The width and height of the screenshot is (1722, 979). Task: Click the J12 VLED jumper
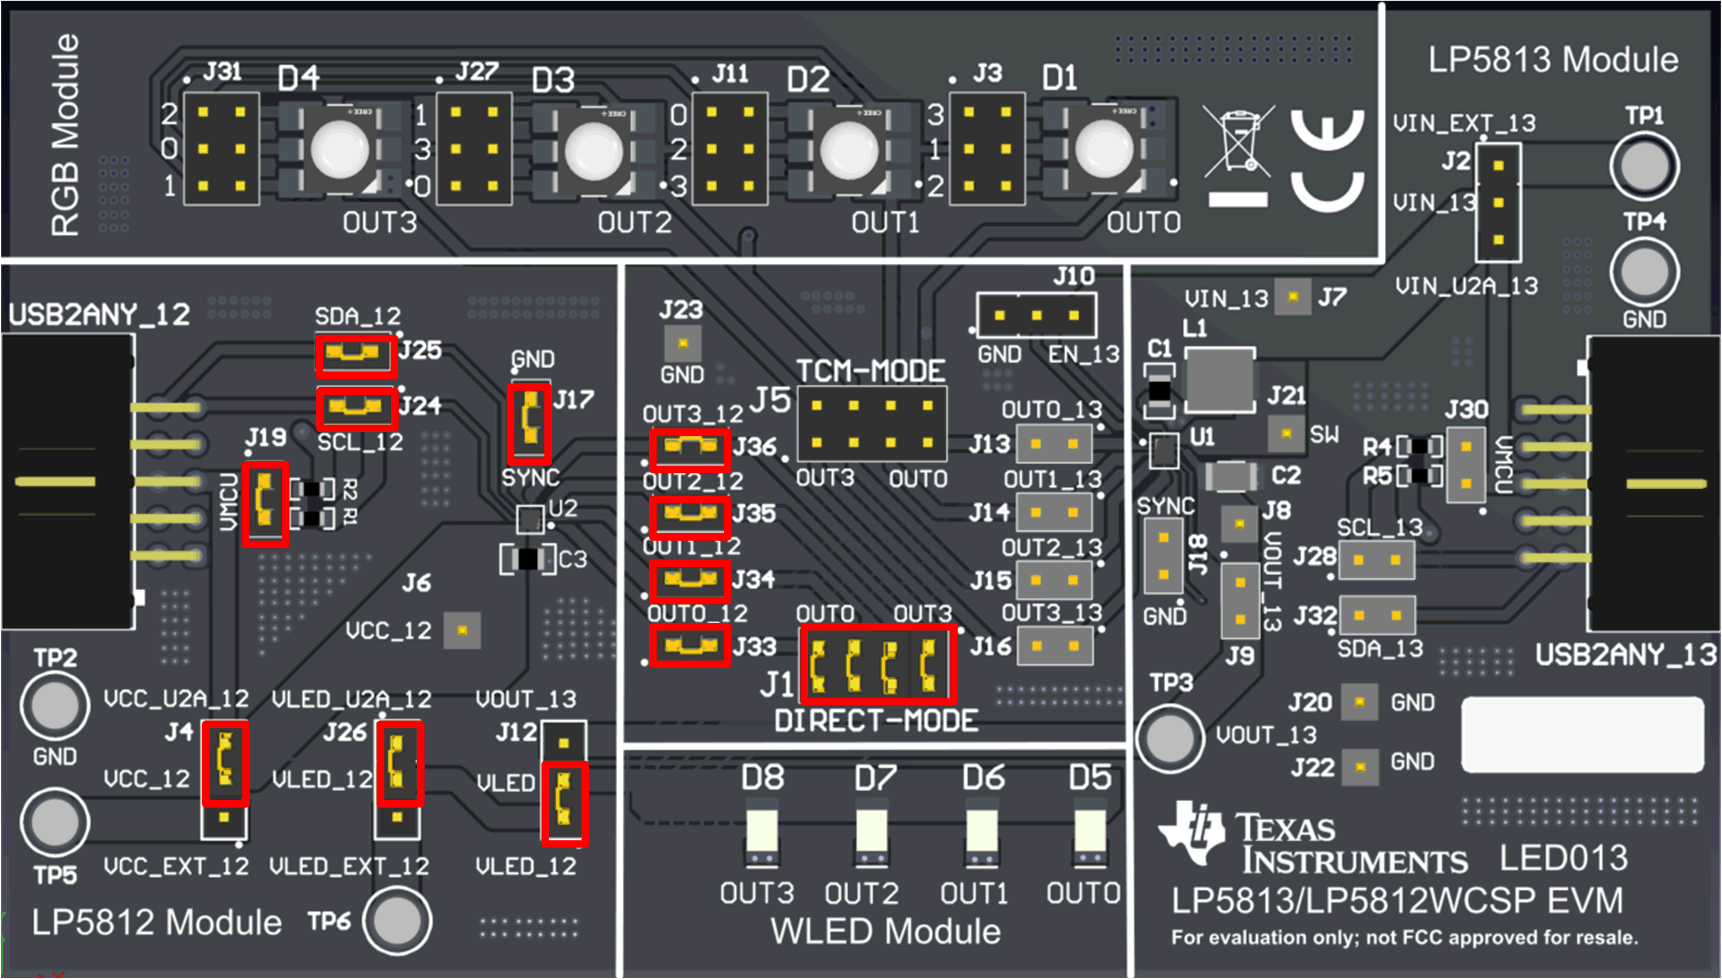[564, 802]
